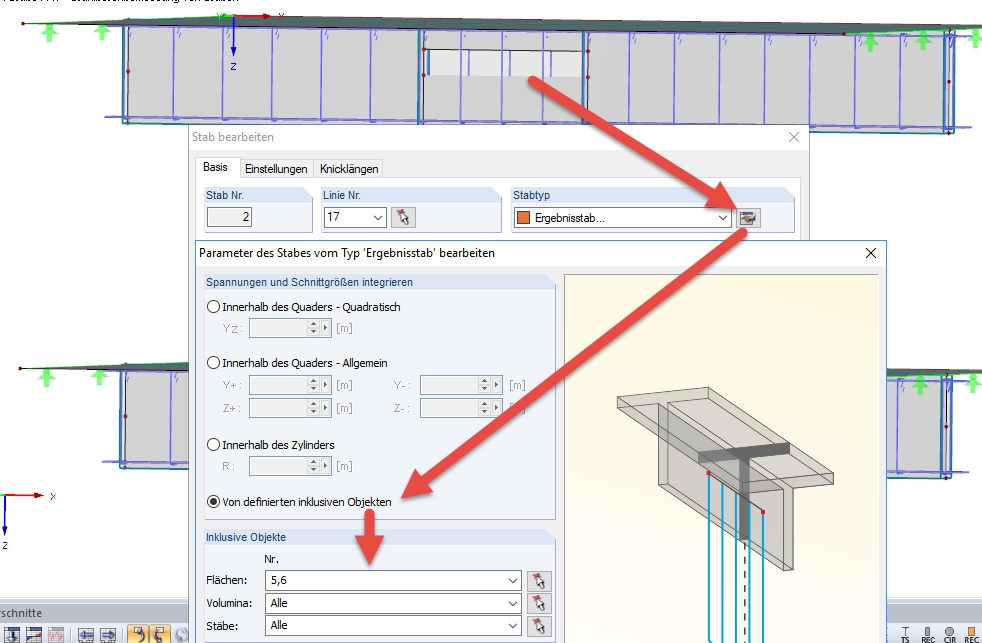Click the disabled Yz value field
Viewport: 982px width, 643px height.
pyautogui.click(x=278, y=328)
